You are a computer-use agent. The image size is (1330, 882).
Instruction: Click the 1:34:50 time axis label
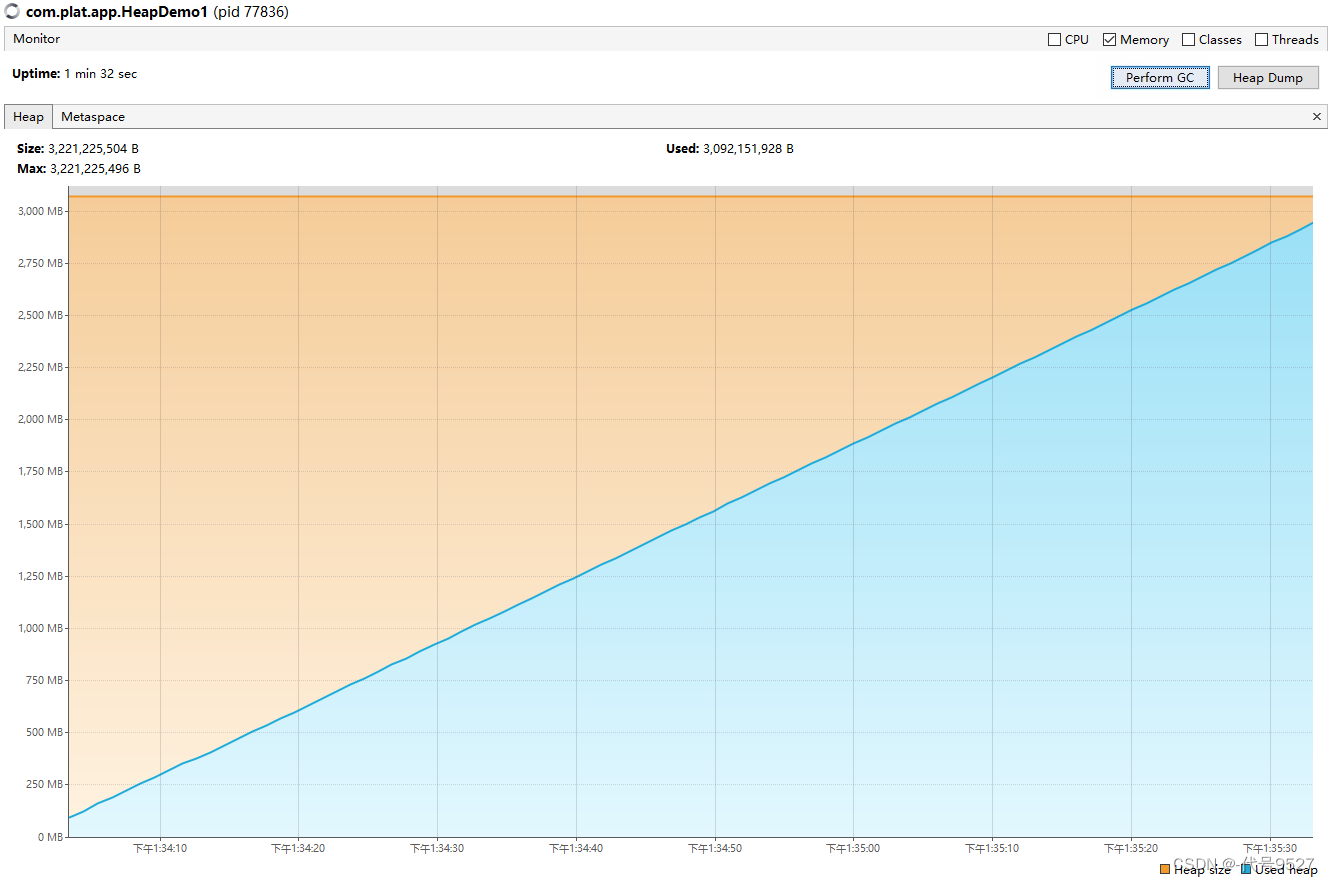715,848
